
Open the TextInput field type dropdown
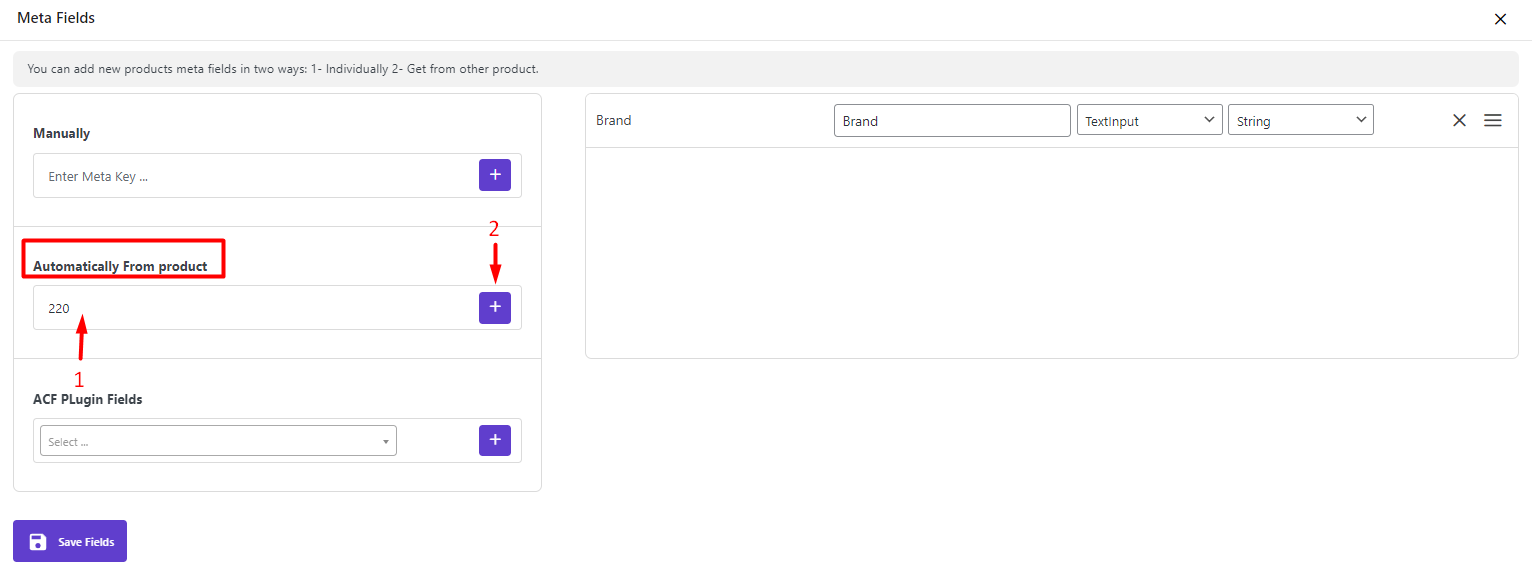click(1150, 120)
